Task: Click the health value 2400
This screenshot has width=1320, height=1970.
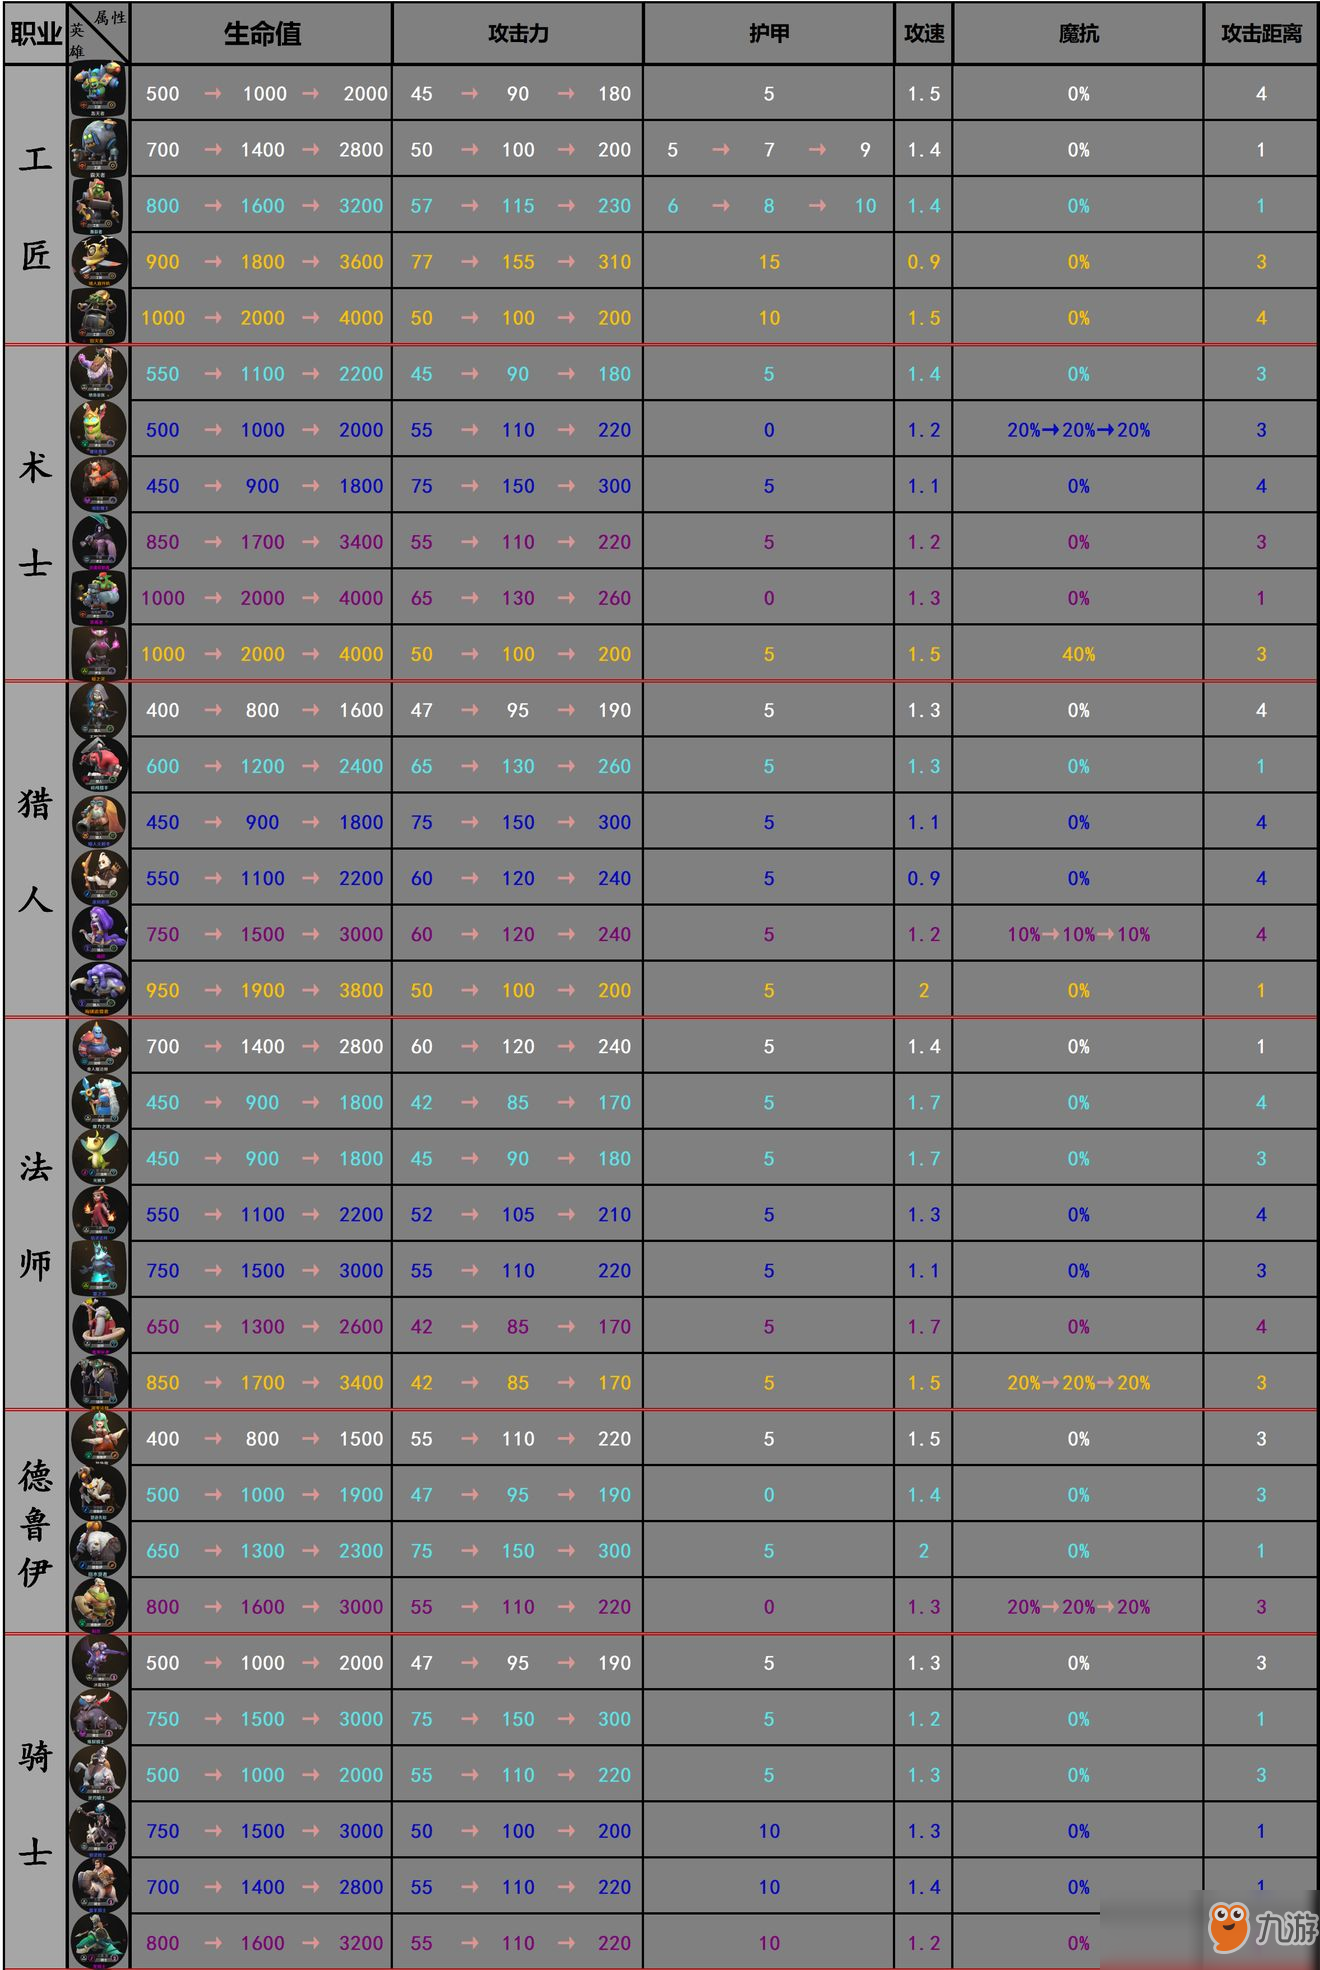Action: click(361, 765)
